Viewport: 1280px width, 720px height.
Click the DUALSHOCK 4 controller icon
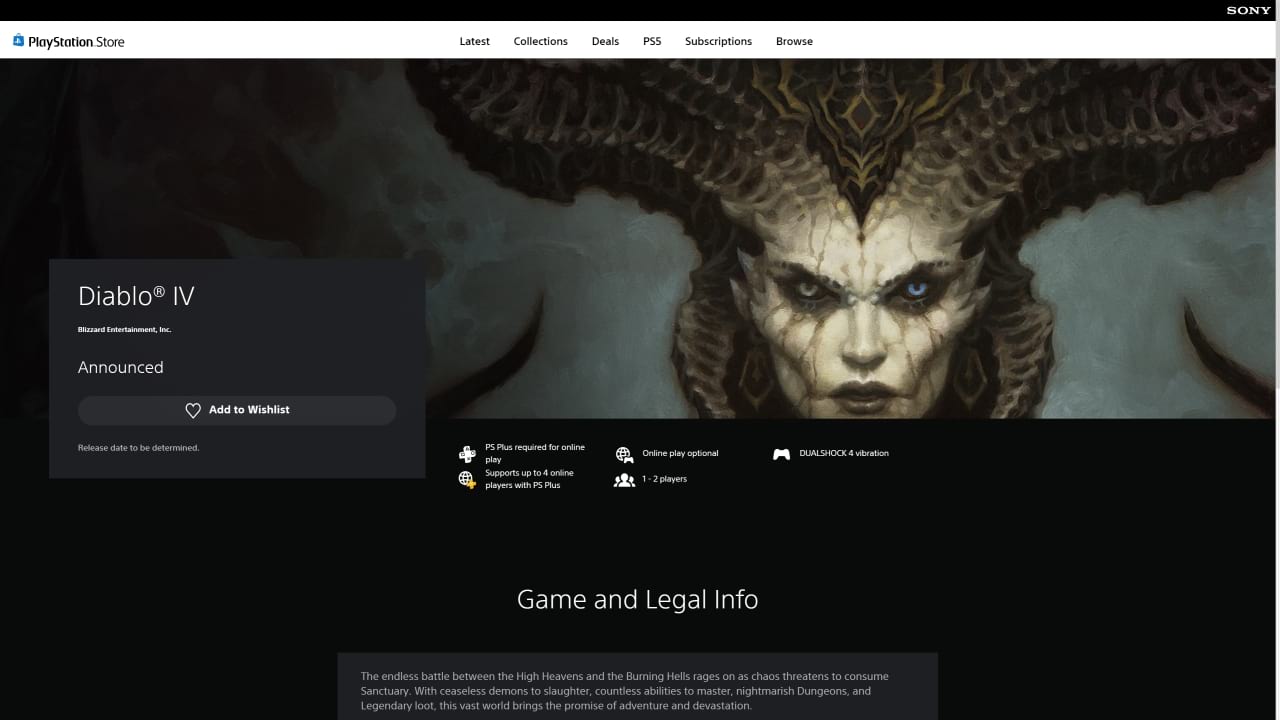pos(781,454)
